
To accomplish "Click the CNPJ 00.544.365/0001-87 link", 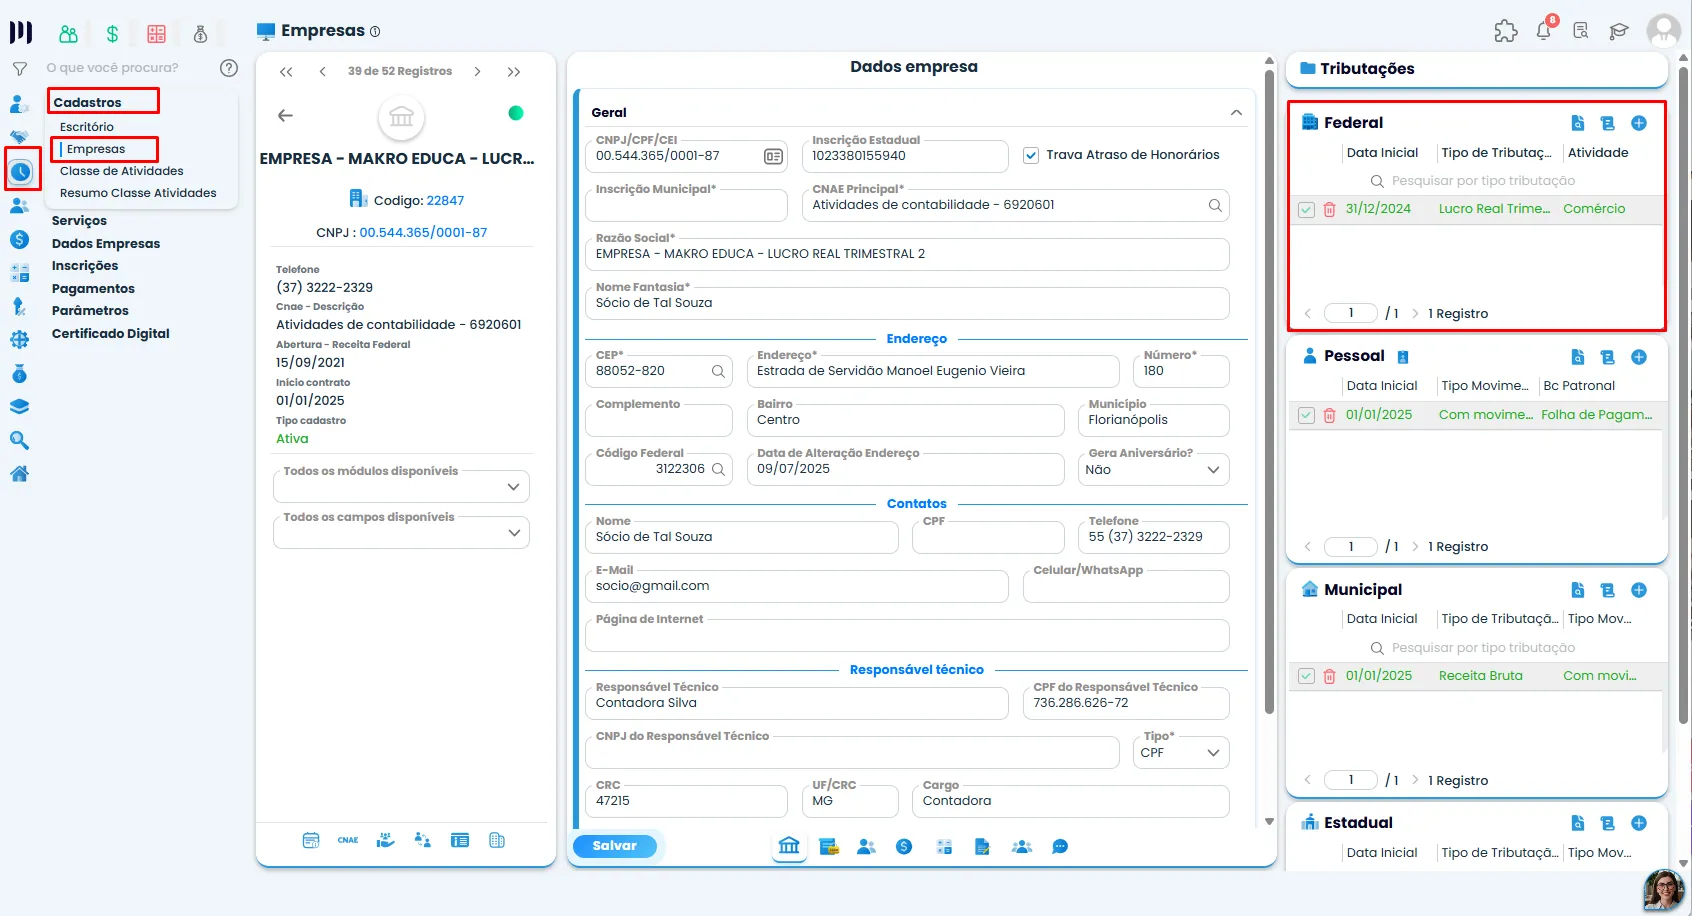I will click(423, 233).
